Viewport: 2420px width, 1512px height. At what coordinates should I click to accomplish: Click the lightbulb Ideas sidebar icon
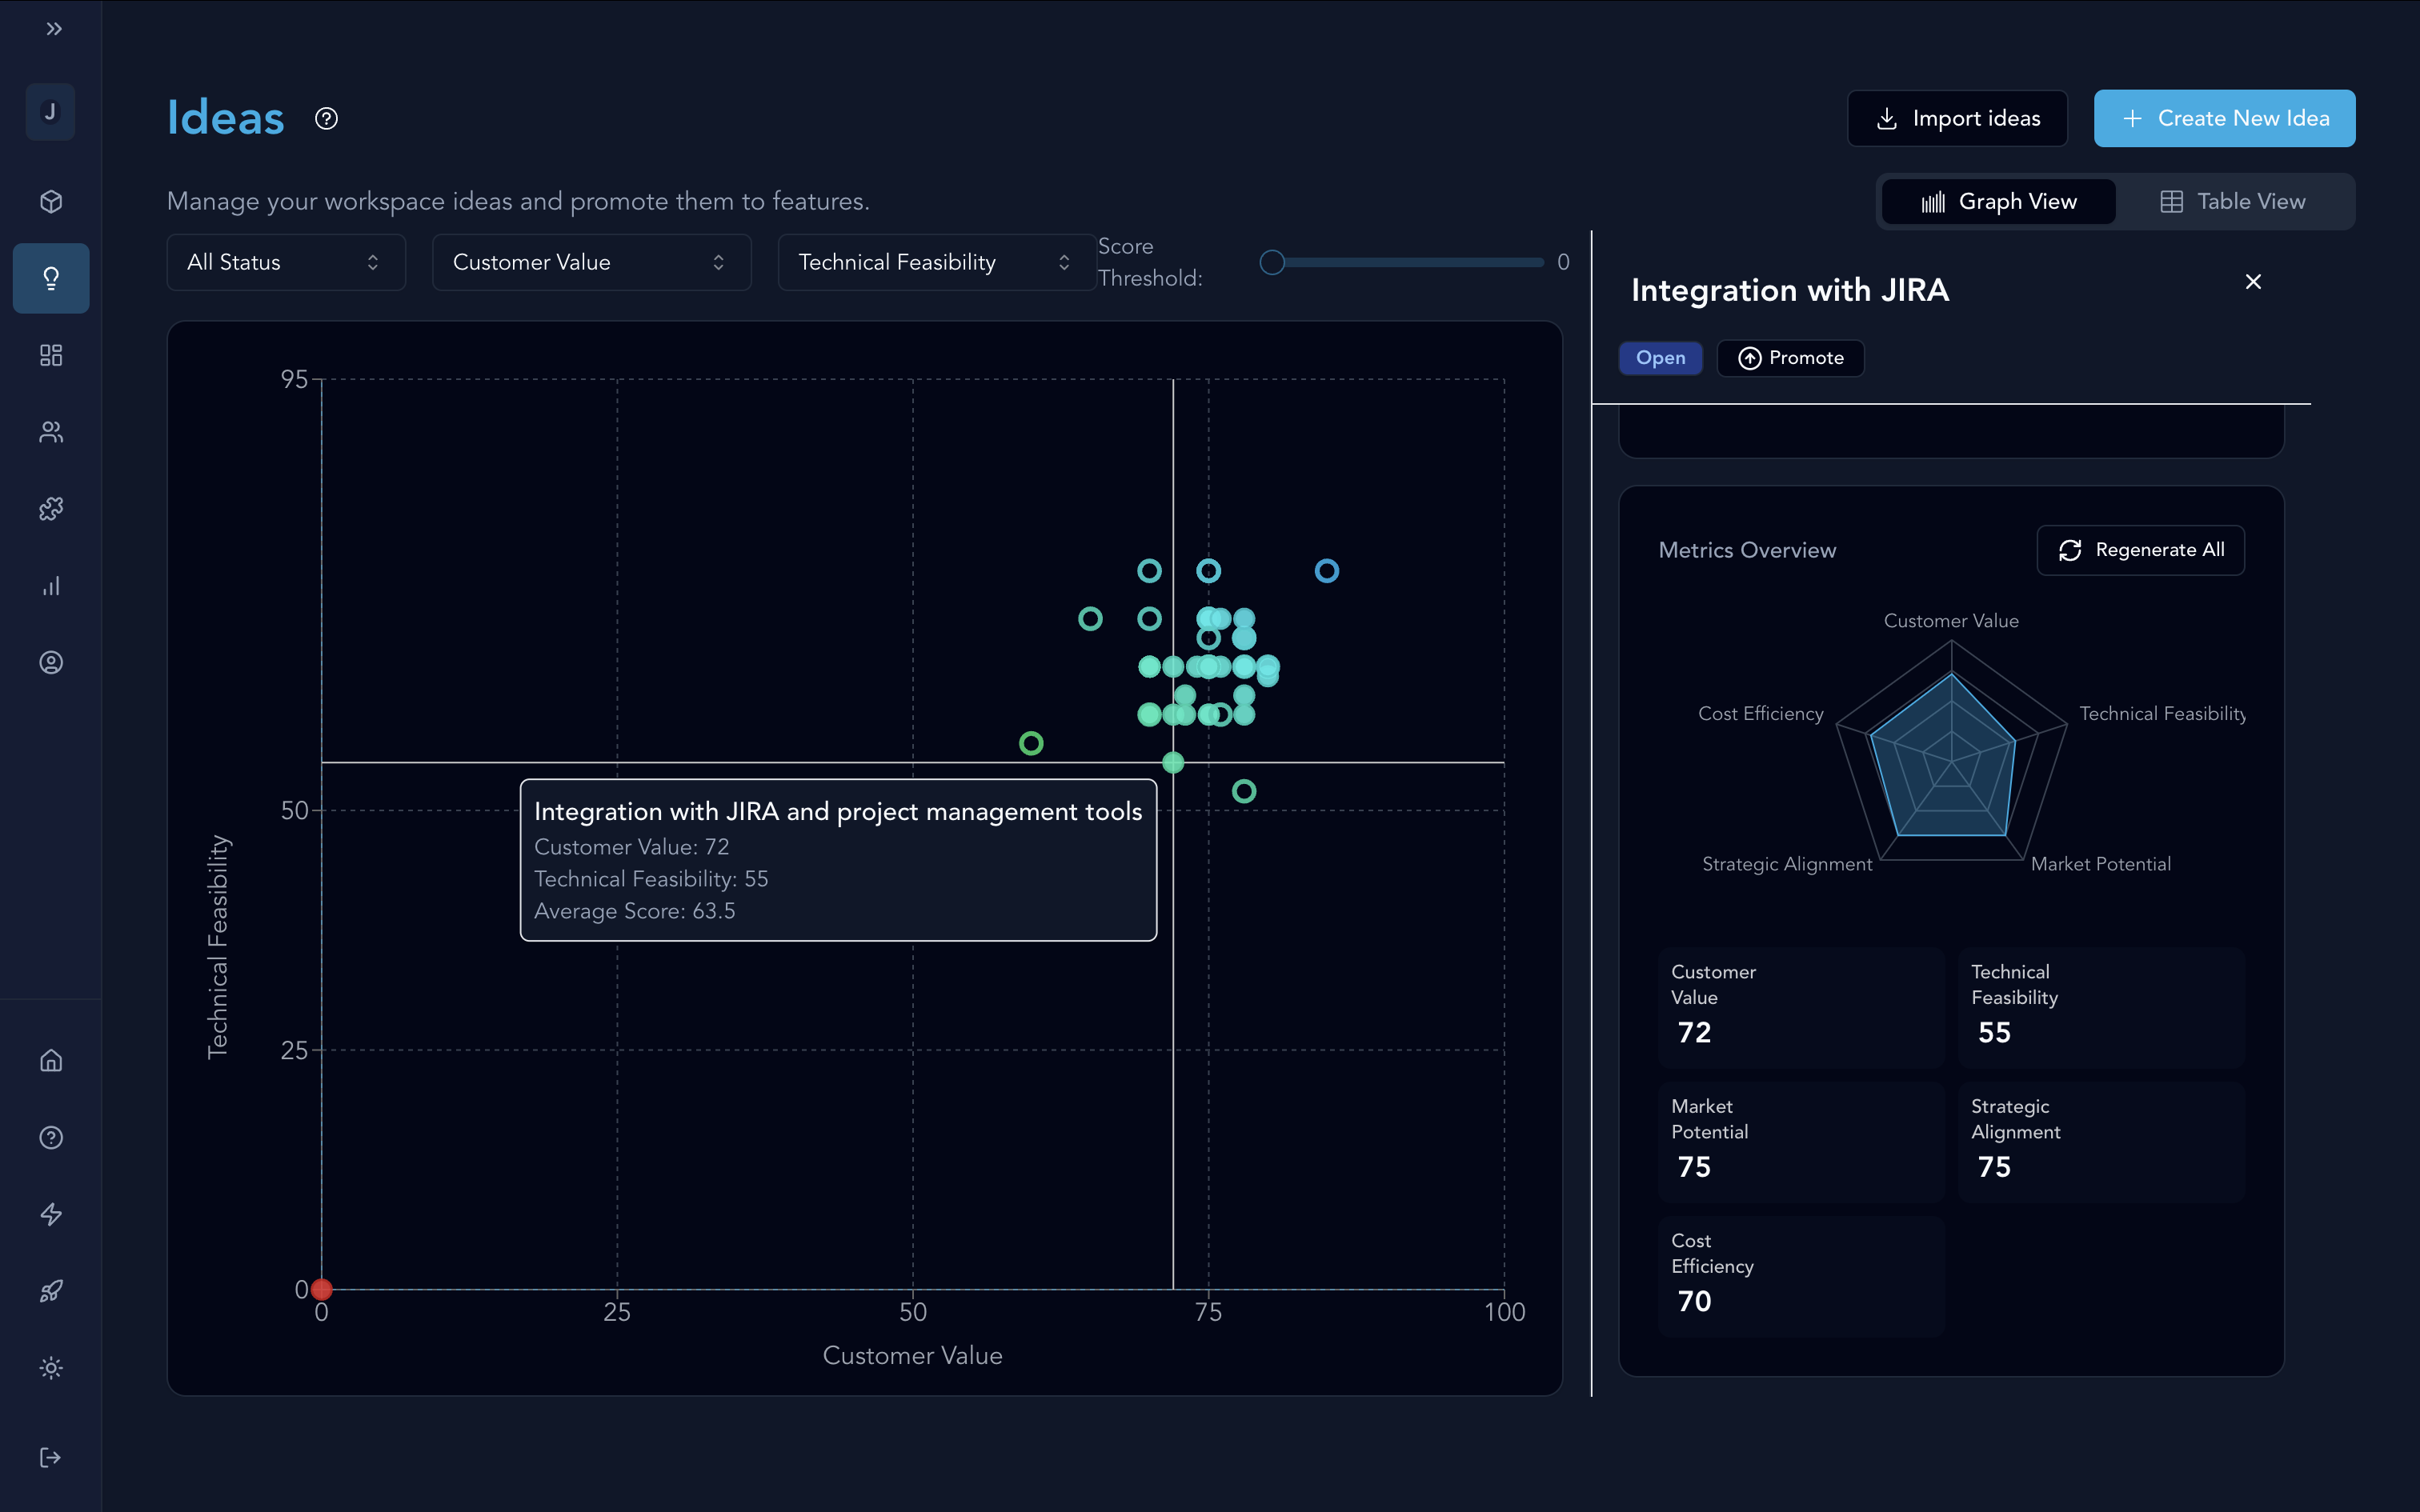click(x=51, y=278)
